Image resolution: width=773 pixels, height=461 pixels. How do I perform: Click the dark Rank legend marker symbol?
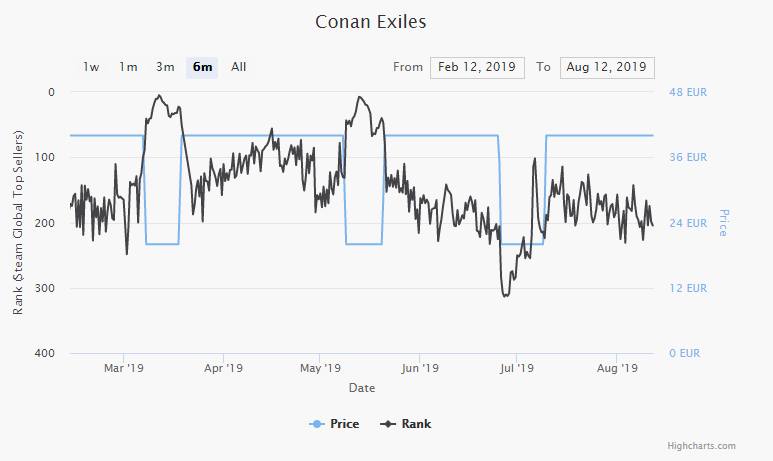[389, 424]
